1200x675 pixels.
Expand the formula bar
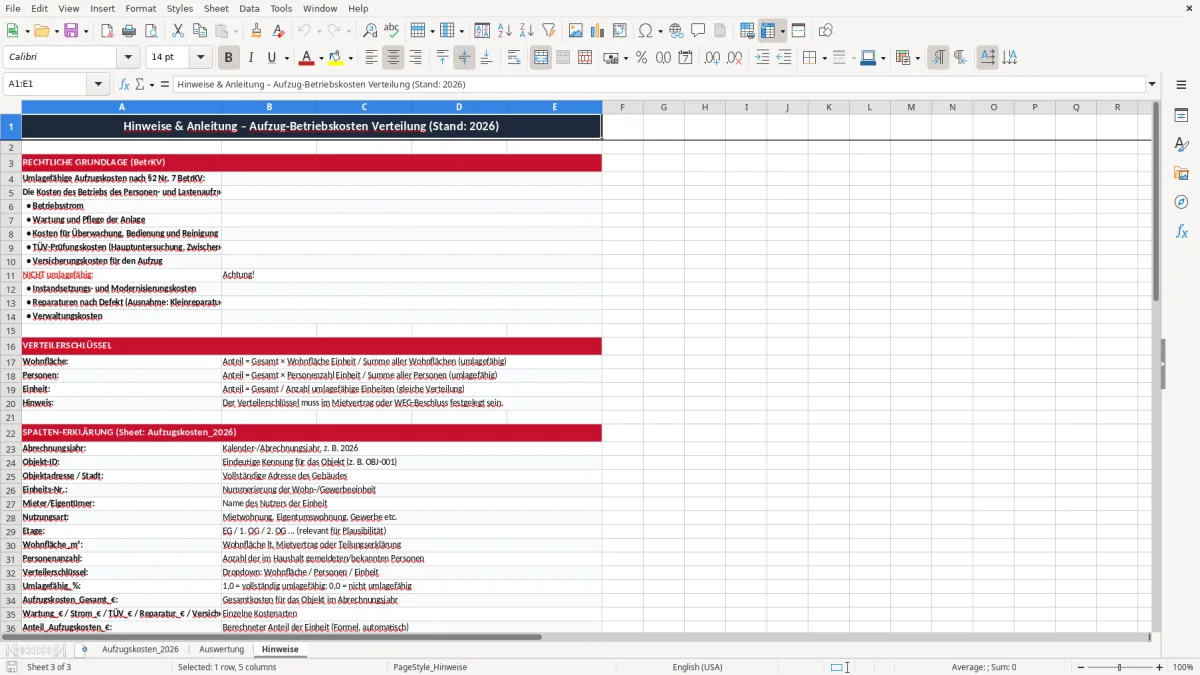(1152, 84)
